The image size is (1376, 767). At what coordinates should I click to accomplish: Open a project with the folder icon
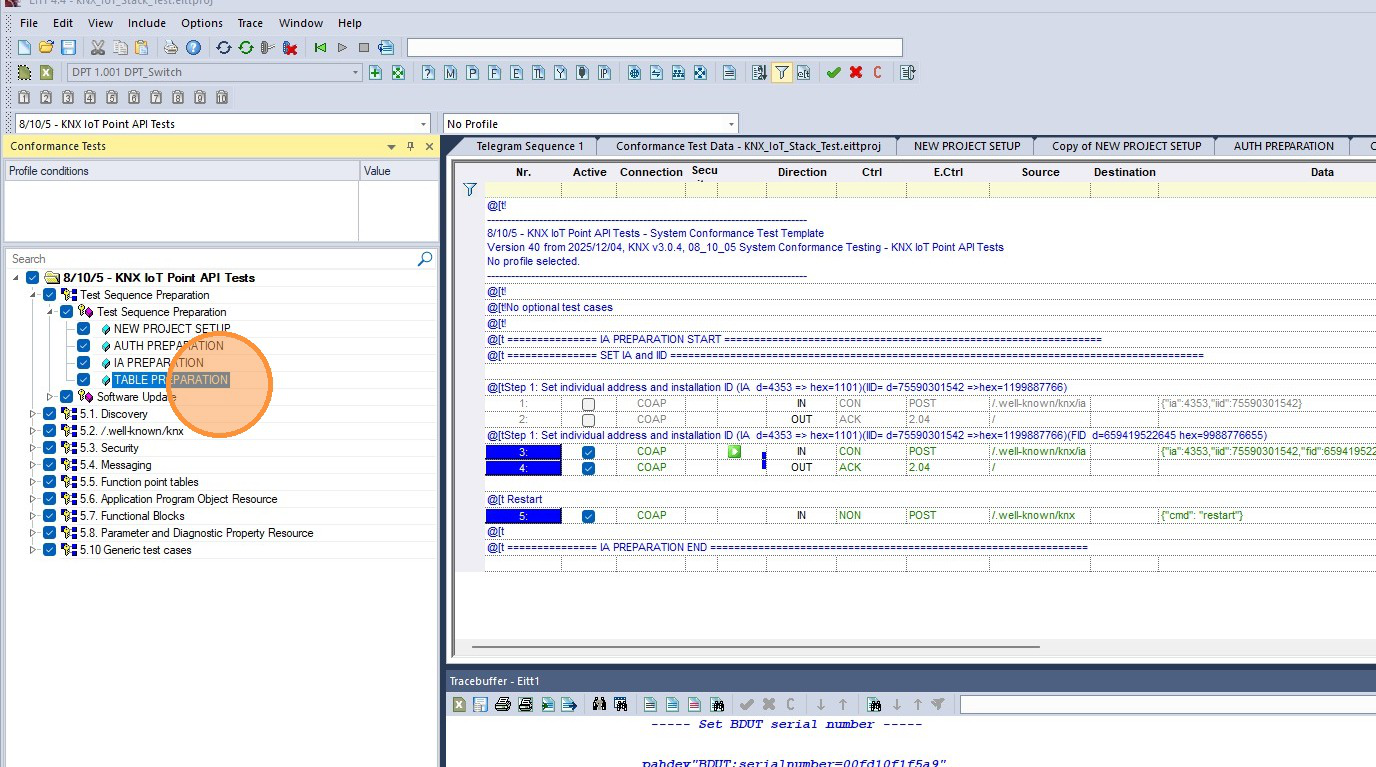click(46, 47)
